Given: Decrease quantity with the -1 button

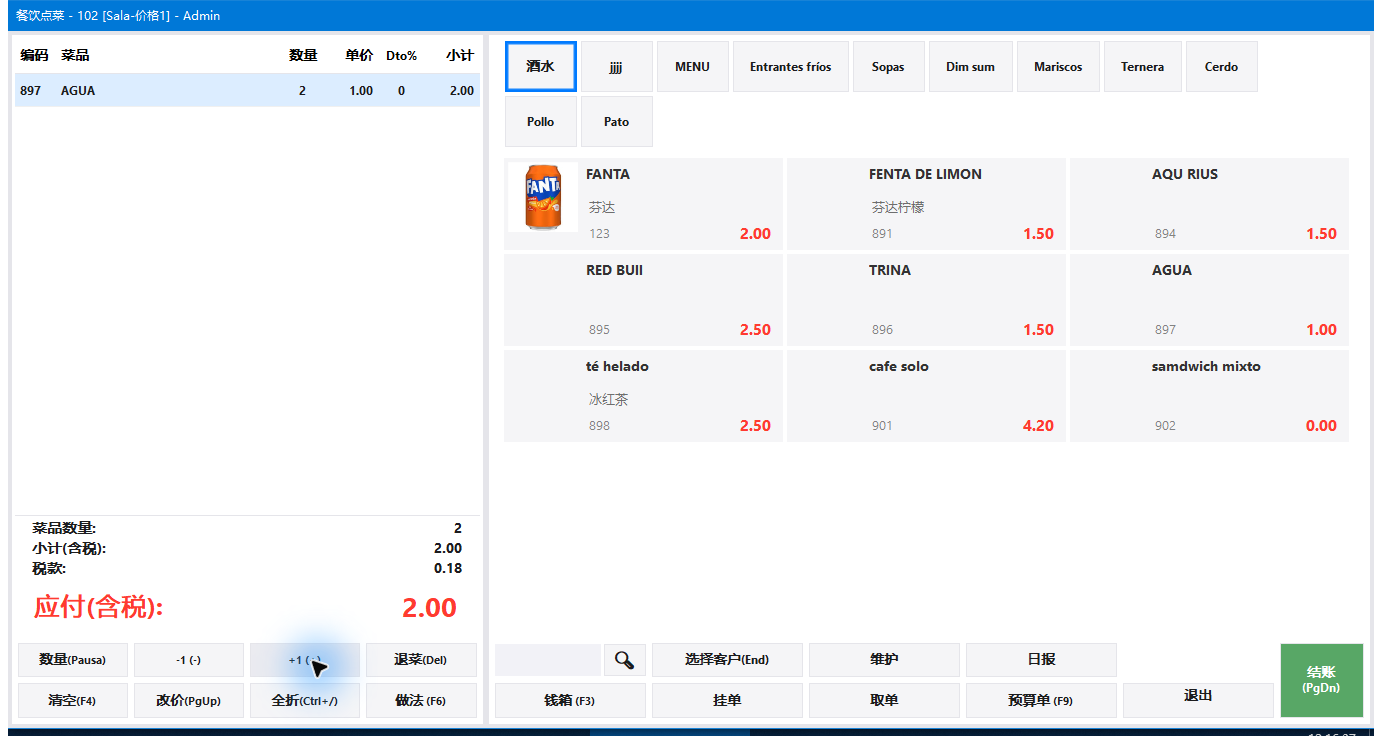Looking at the screenshot, I should point(189,660).
